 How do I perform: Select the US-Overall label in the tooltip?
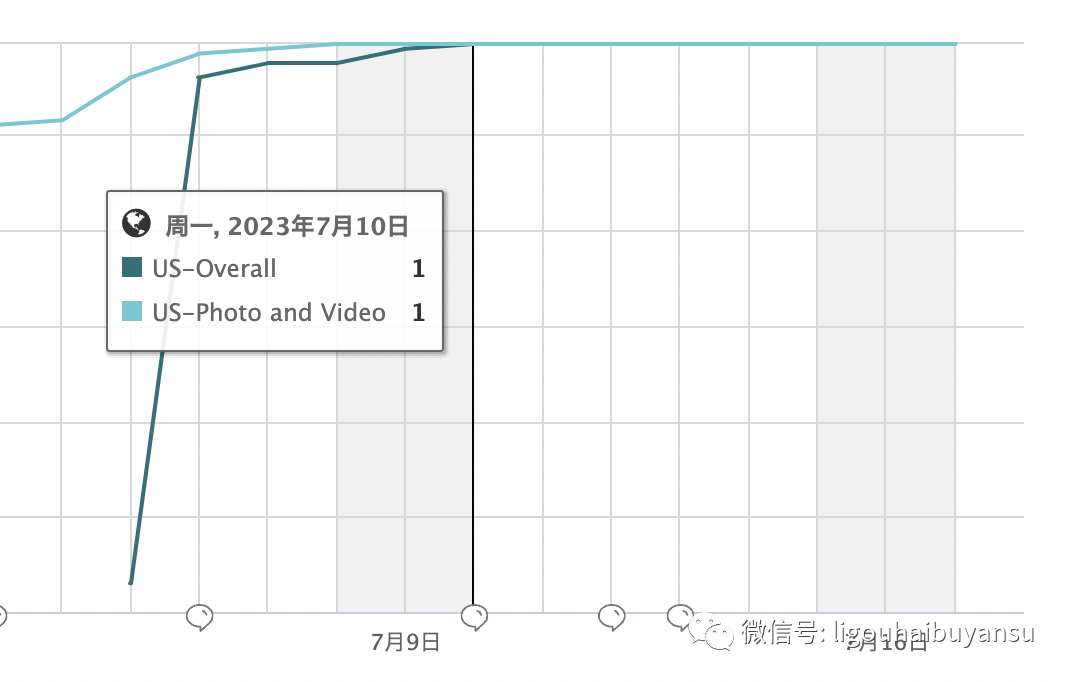pos(214,268)
